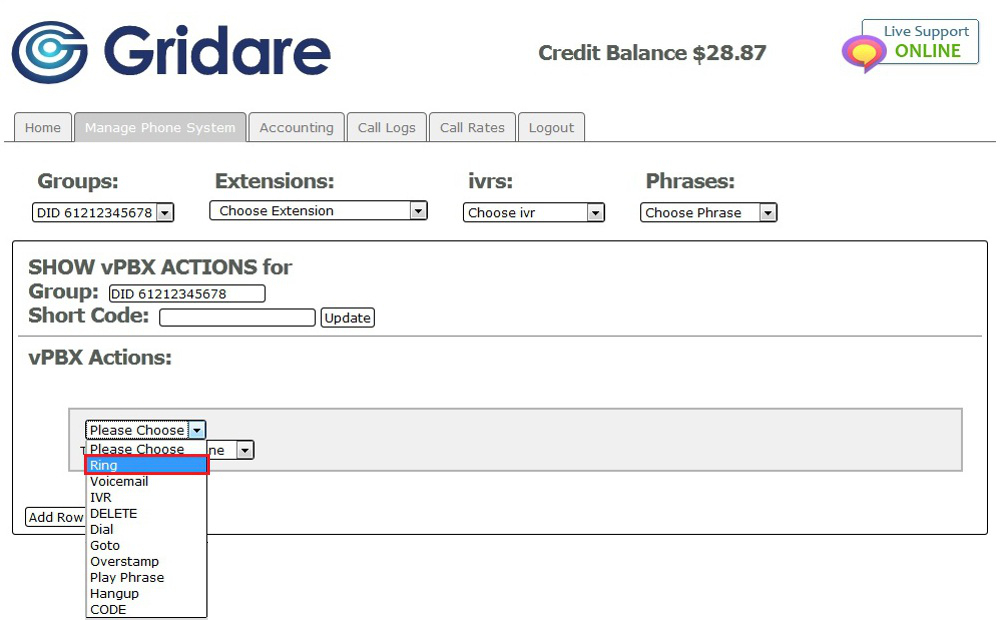This screenshot has height=620, width=1000.
Task: Open the Choose ivr dropdown
Action: [533, 213]
